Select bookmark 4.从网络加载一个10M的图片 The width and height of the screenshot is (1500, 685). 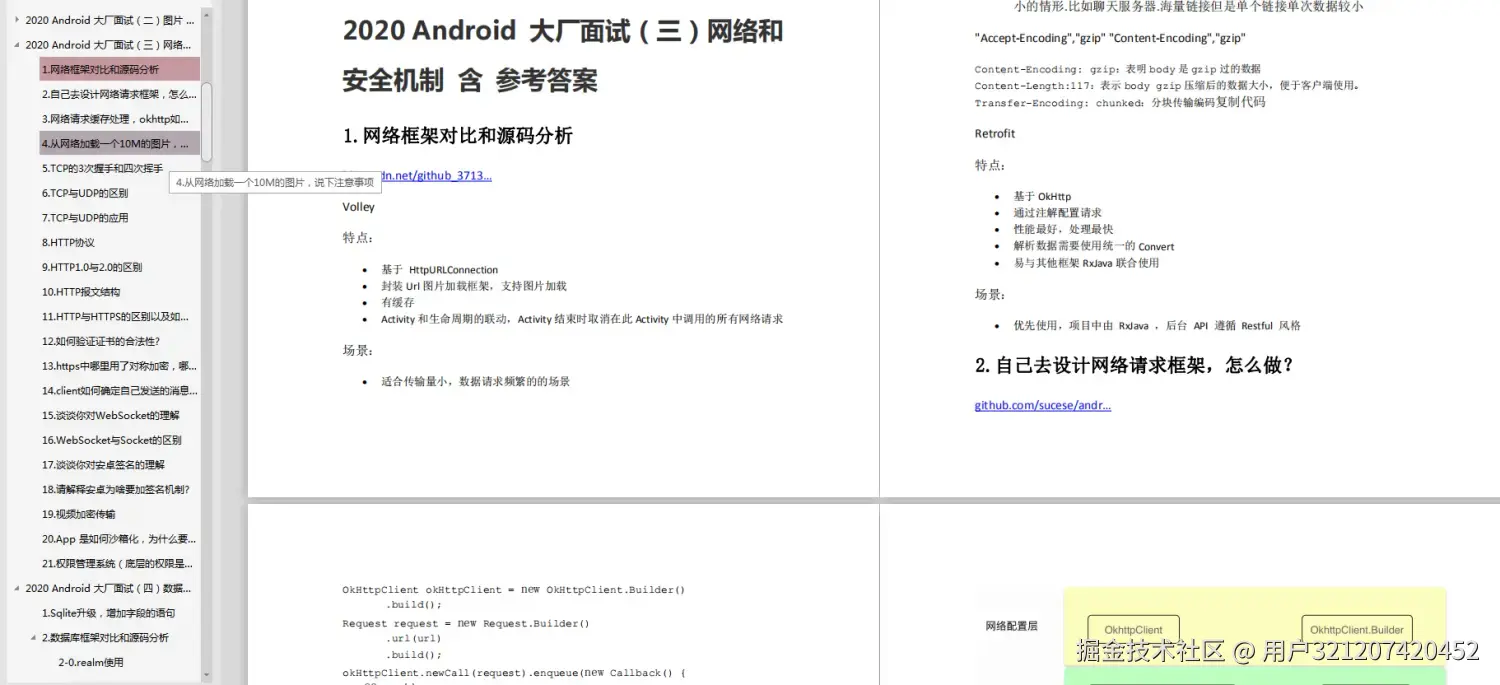pyautogui.click(x=120, y=144)
